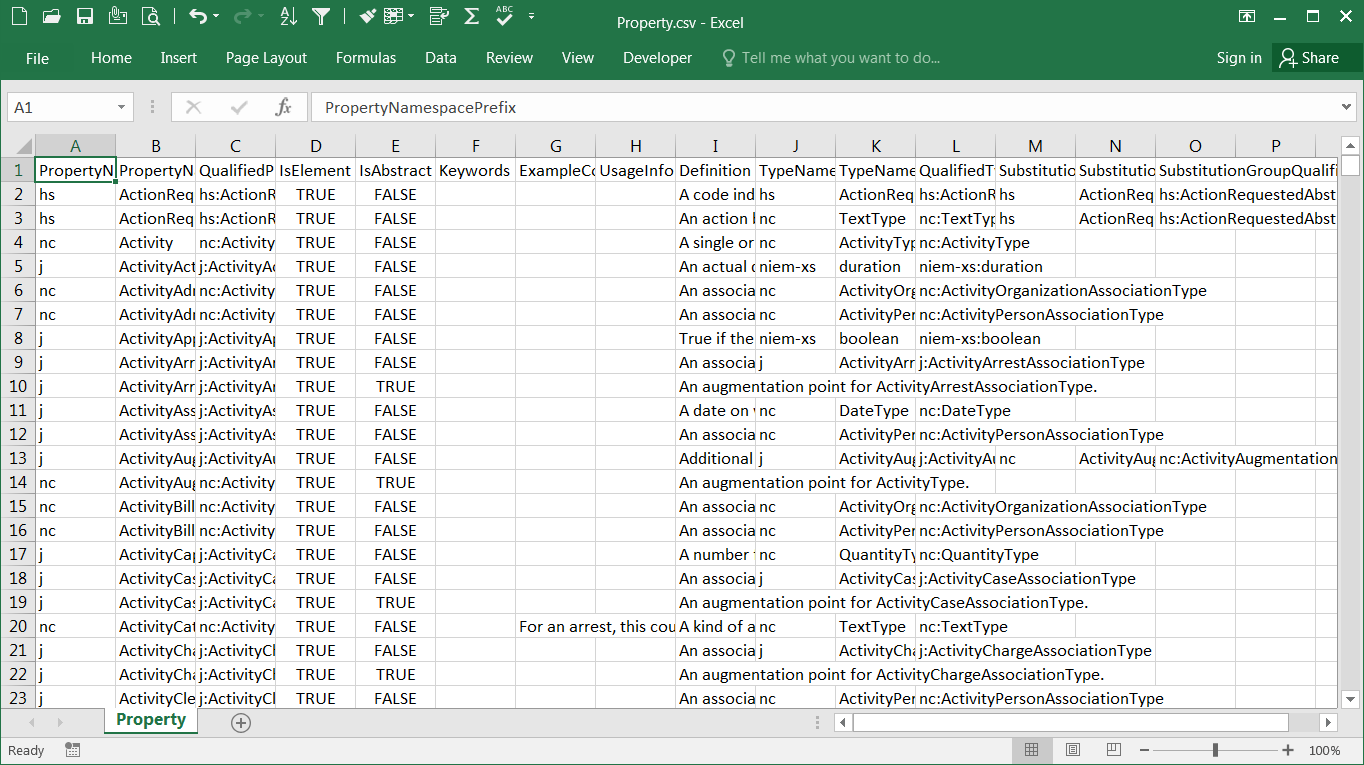The image size is (1364, 765).
Task: Run the ABC spelling check icon
Action: [x=505, y=17]
